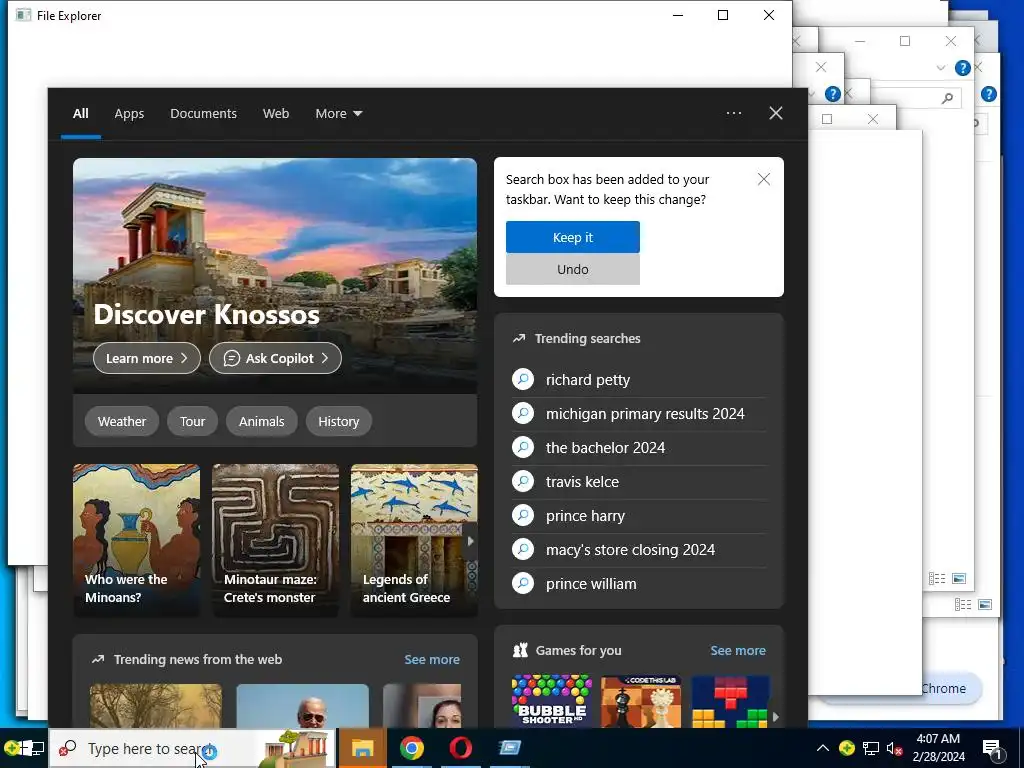Search 'michigan primary results 2024'
The image size is (1024, 768).
tap(639, 413)
